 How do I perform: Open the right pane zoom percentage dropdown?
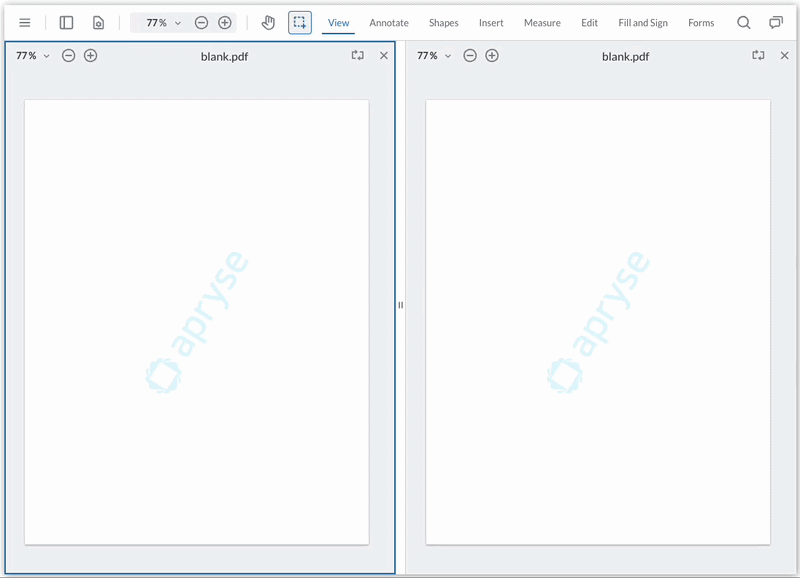click(432, 56)
